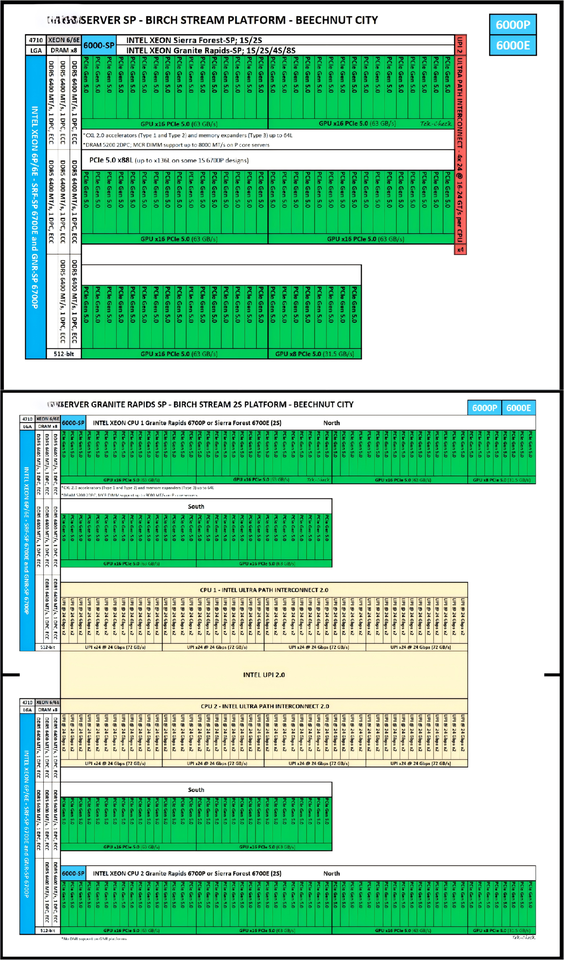This screenshot has height=960, width=564.
Task: Click the 6000P badge in the 2S platform diagram
Action: click(484, 408)
